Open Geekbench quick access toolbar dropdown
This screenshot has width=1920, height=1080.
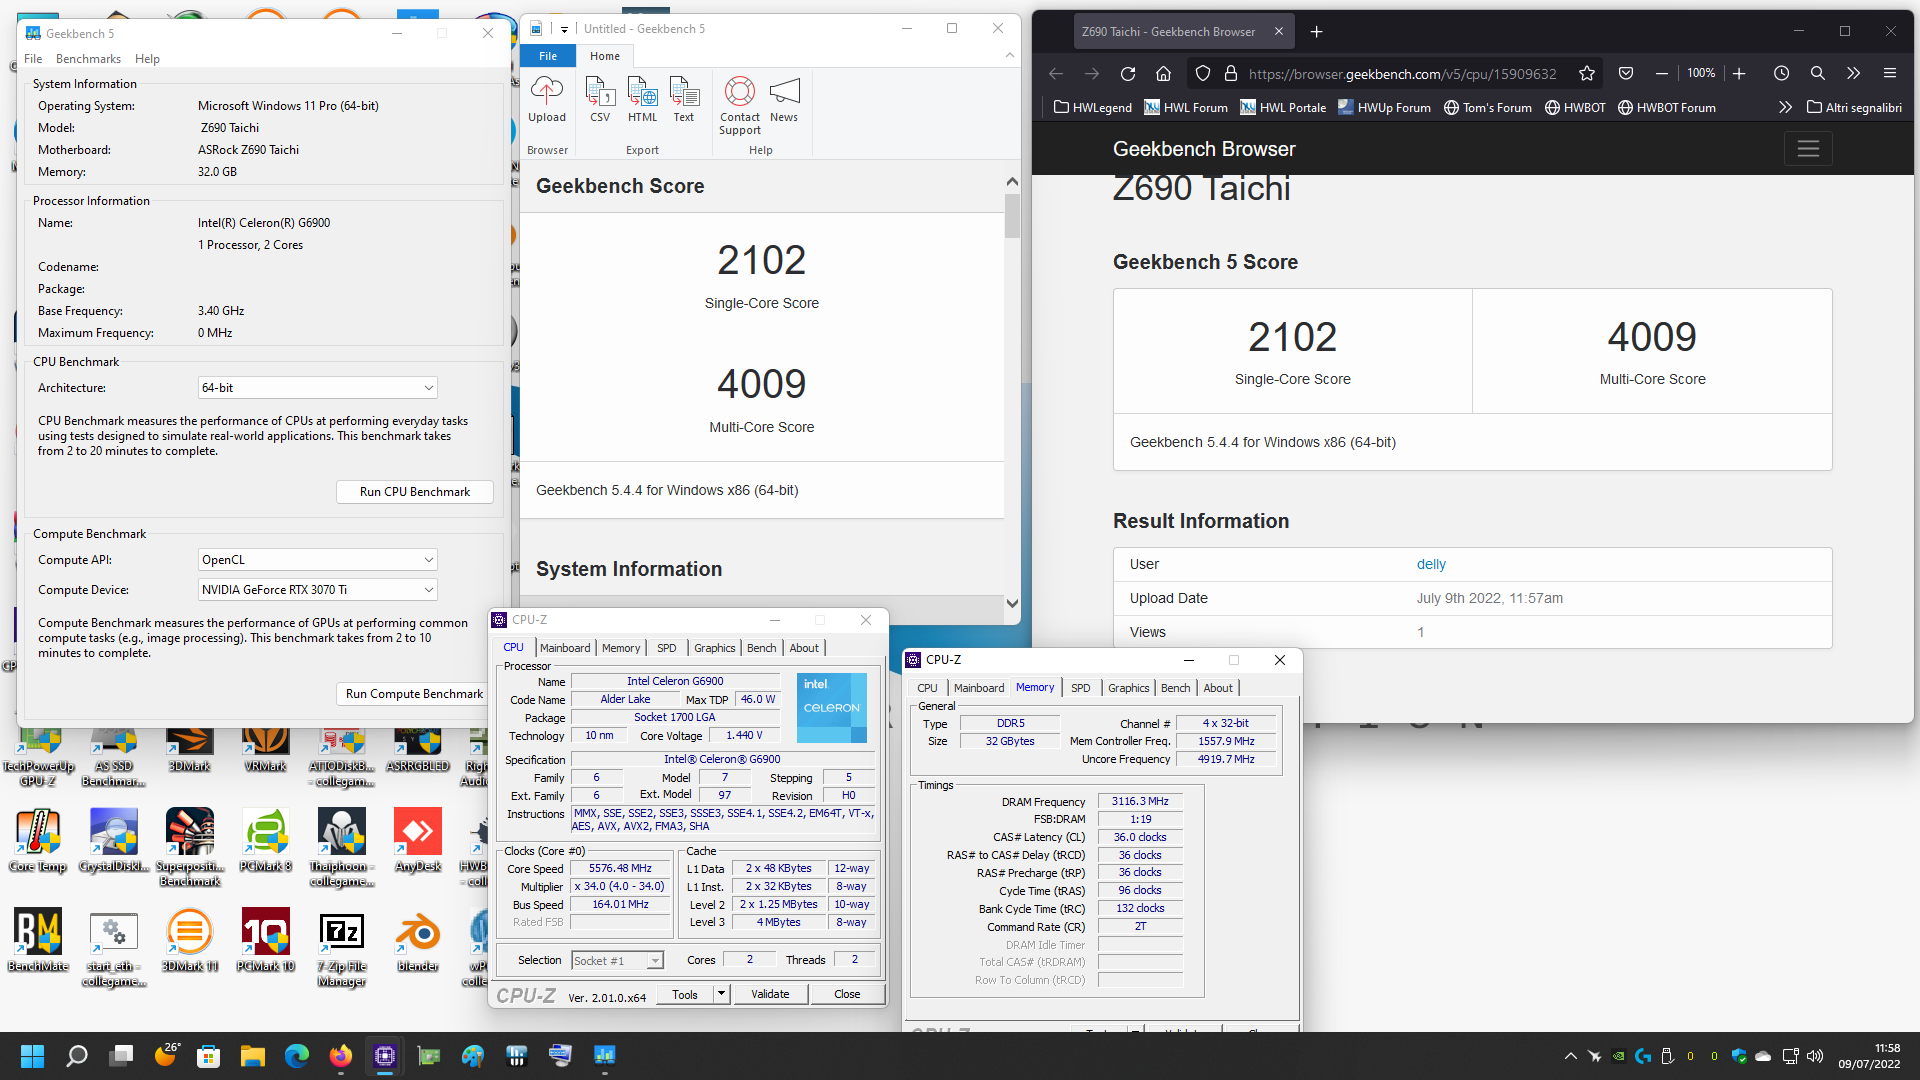tap(565, 29)
